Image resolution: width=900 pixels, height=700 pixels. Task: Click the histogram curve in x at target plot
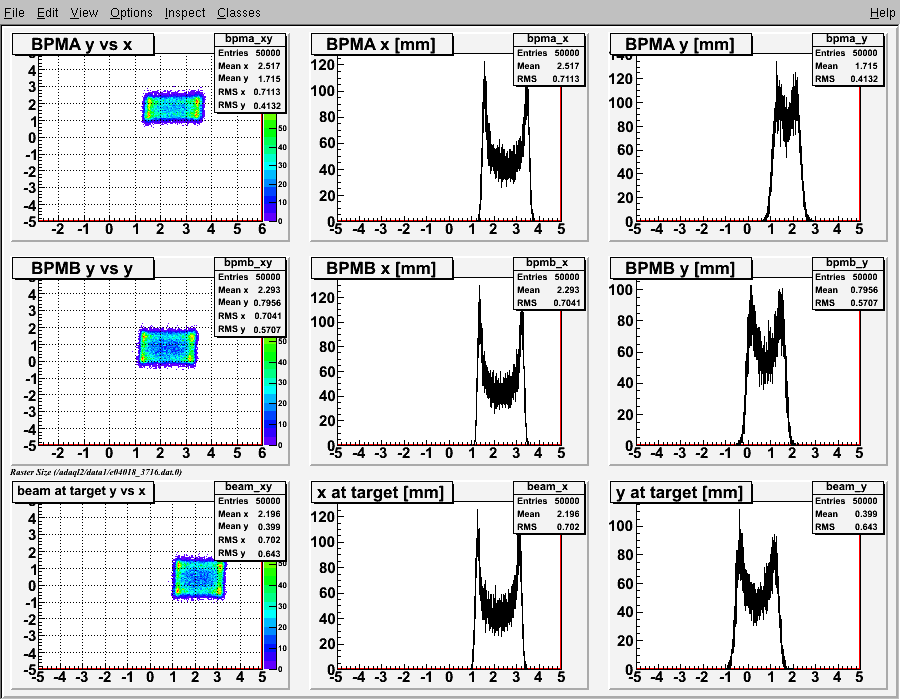pos(498,614)
